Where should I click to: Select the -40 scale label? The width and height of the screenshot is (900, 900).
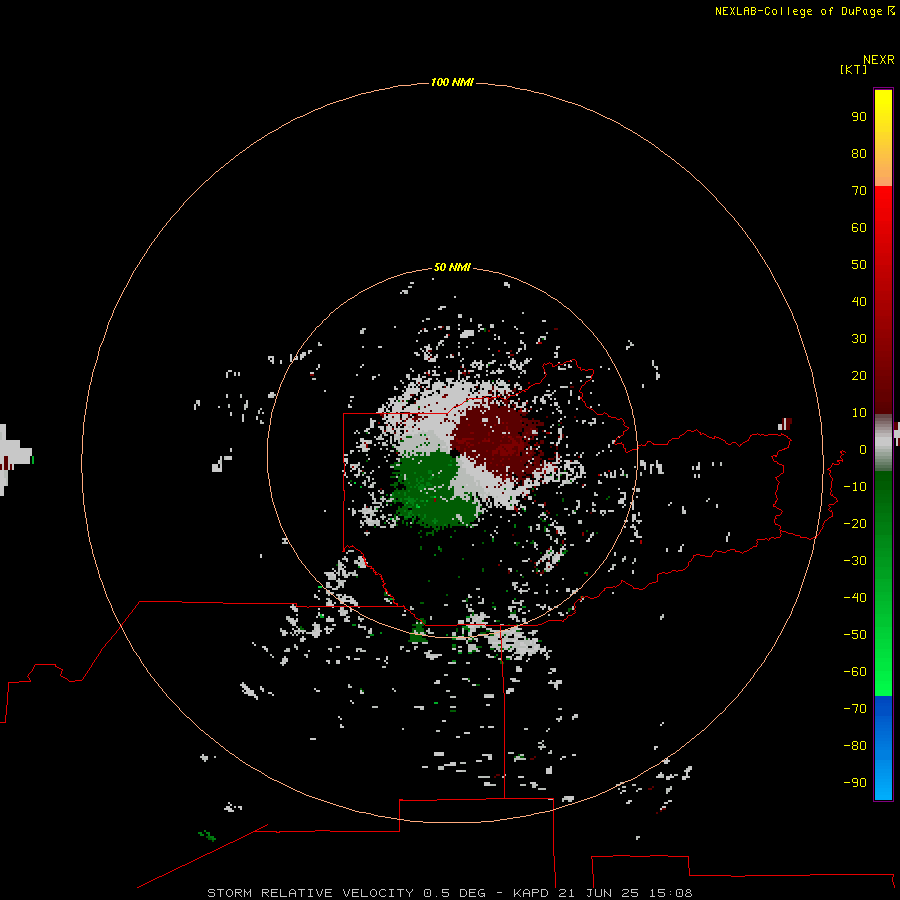[x=855, y=598]
